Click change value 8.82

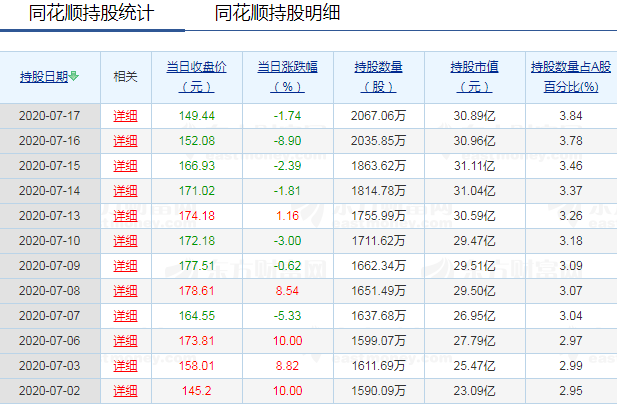click(287, 366)
